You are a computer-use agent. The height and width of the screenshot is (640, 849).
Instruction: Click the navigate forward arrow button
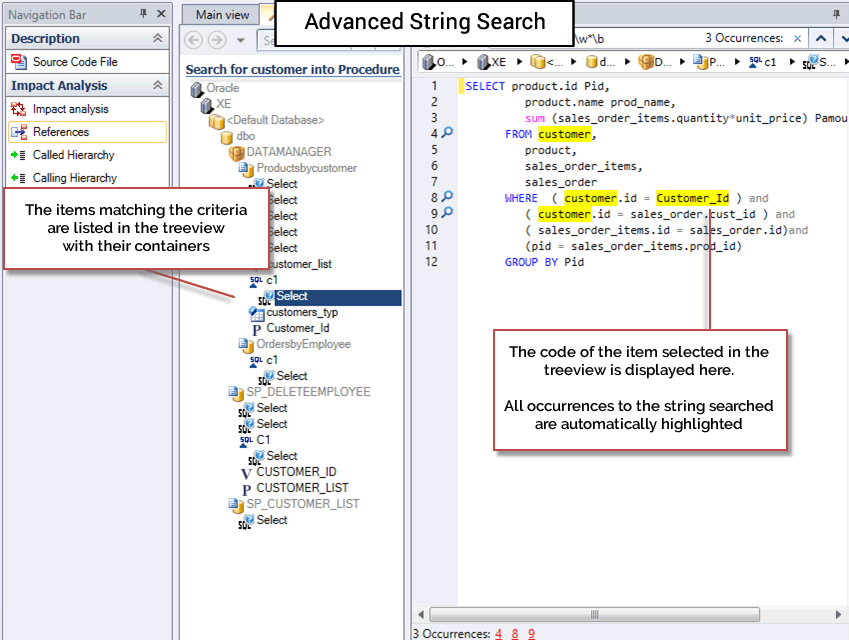(x=217, y=40)
